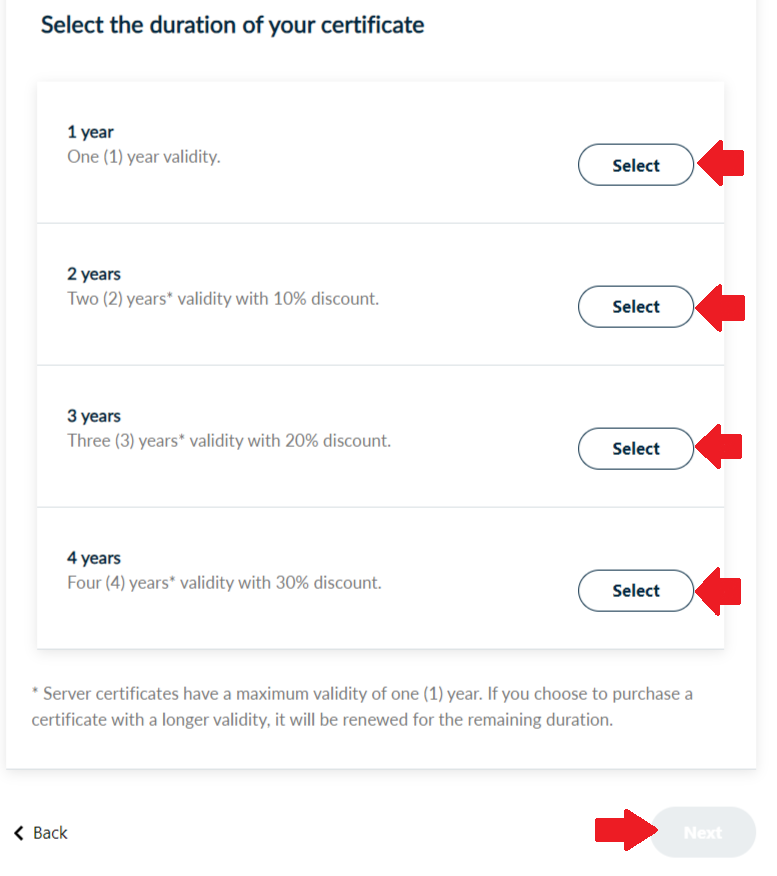Image resolution: width=777 pixels, height=876 pixels.
Task: Click the "4 years" option title
Action: point(94,558)
